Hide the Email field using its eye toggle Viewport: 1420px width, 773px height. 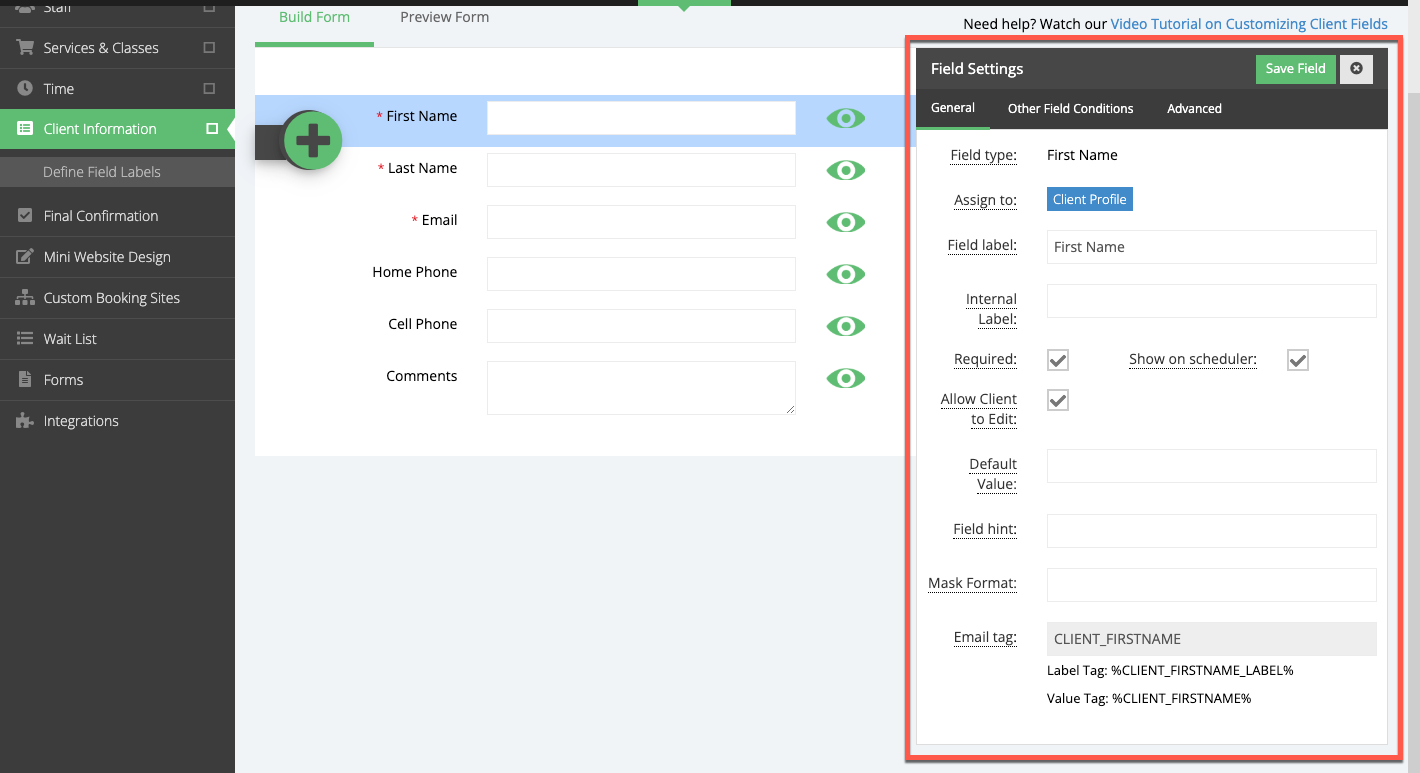(845, 222)
